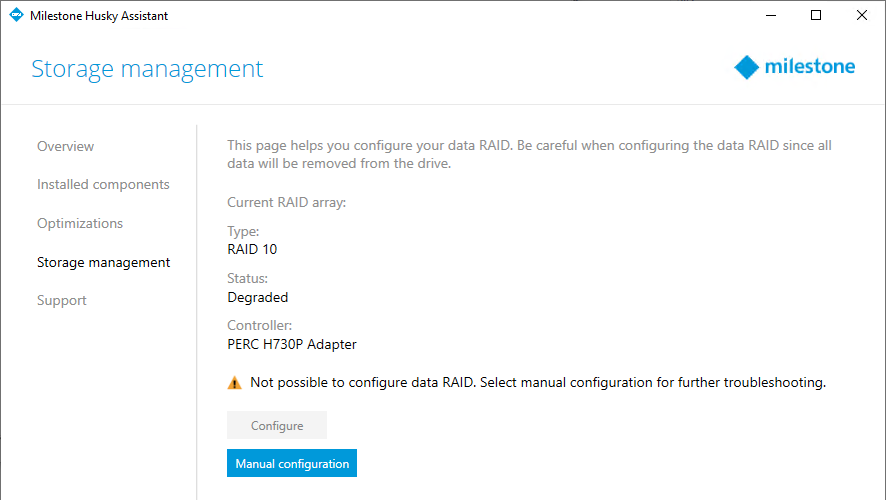The width and height of the screenshot is (886, 500).
Task: Click the yellow warning triangle icon
Action: click(x=235, y=382)
